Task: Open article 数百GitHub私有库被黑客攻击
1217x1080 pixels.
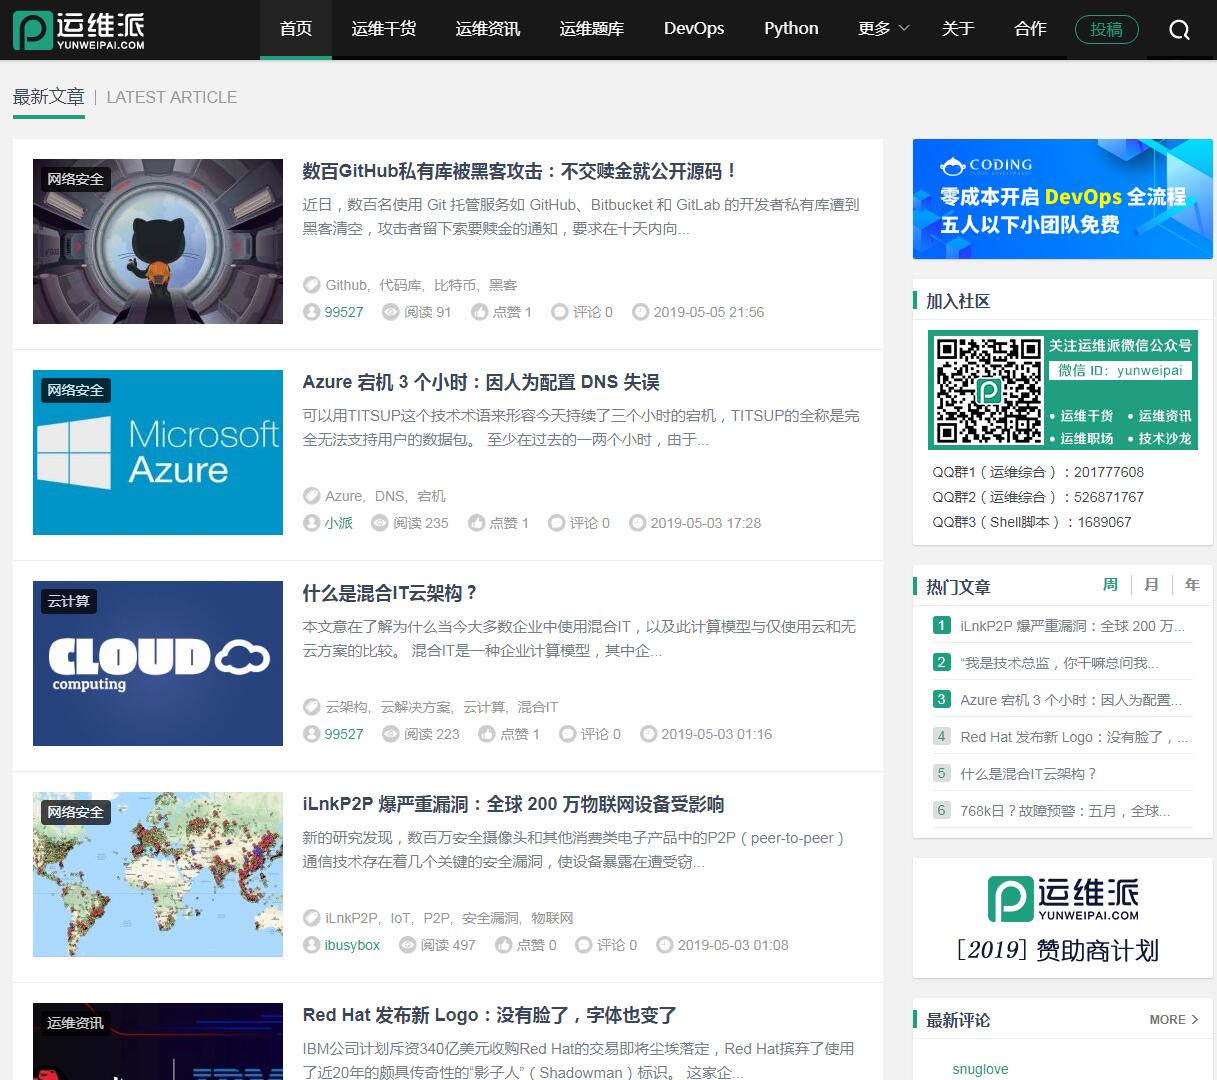Action: click(x=520, y=172)
